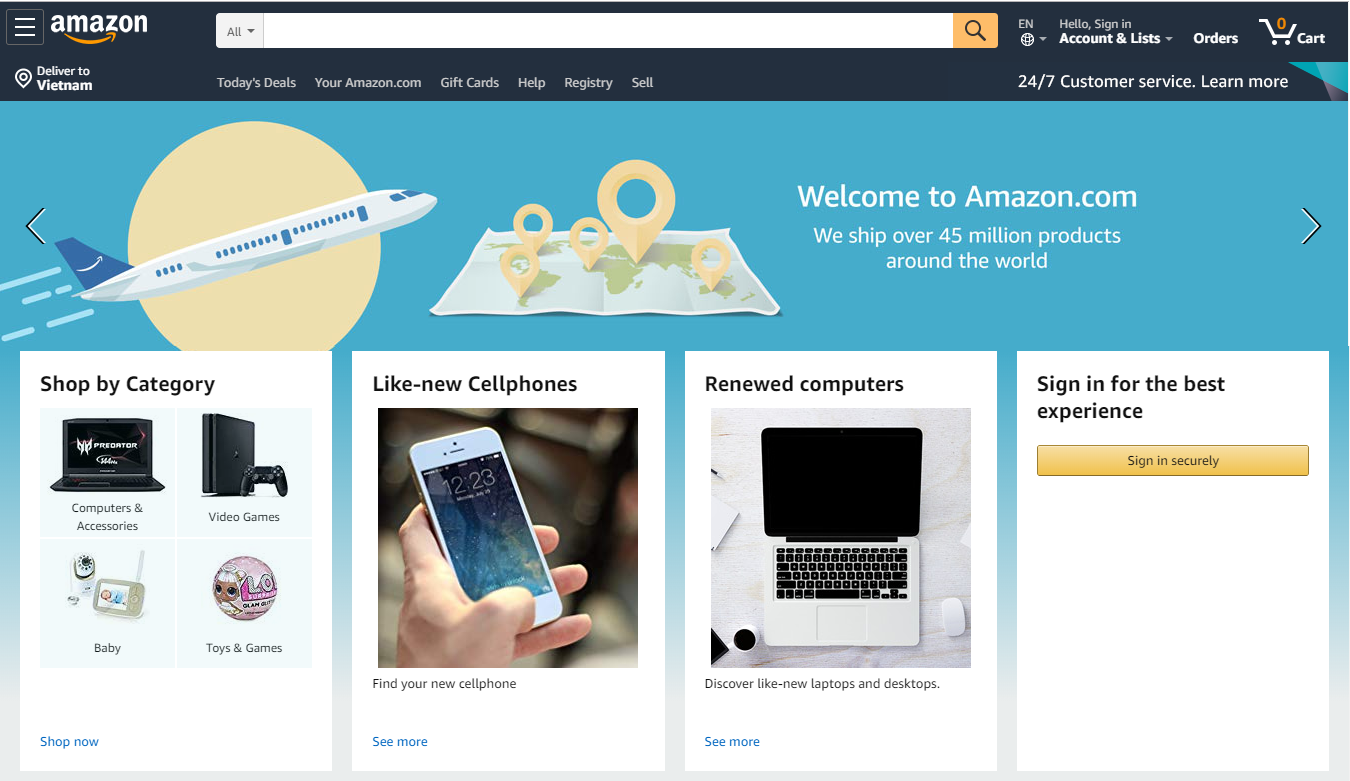Open Today's Deals in navigation bar
Image resolution: width=1350 pixels, height=781 pixels.
tap(256, 83)
